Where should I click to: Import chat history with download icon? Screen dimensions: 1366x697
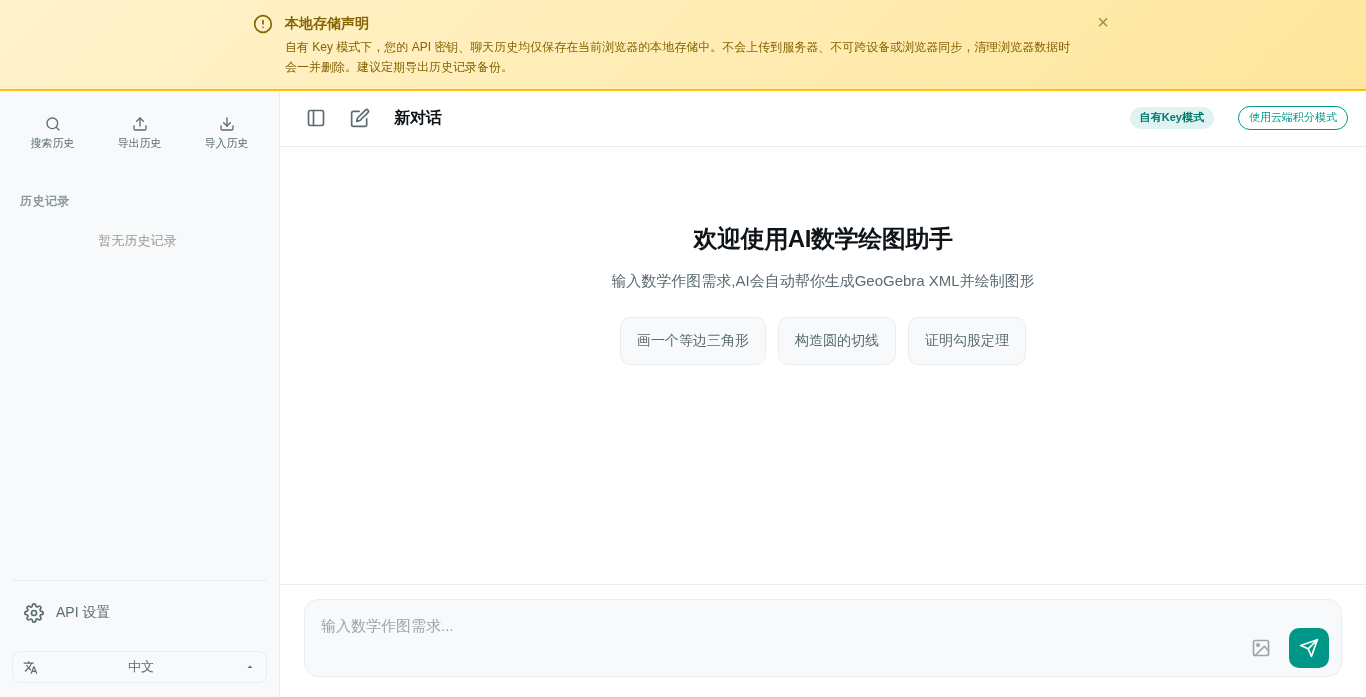[x=227, y=133]
